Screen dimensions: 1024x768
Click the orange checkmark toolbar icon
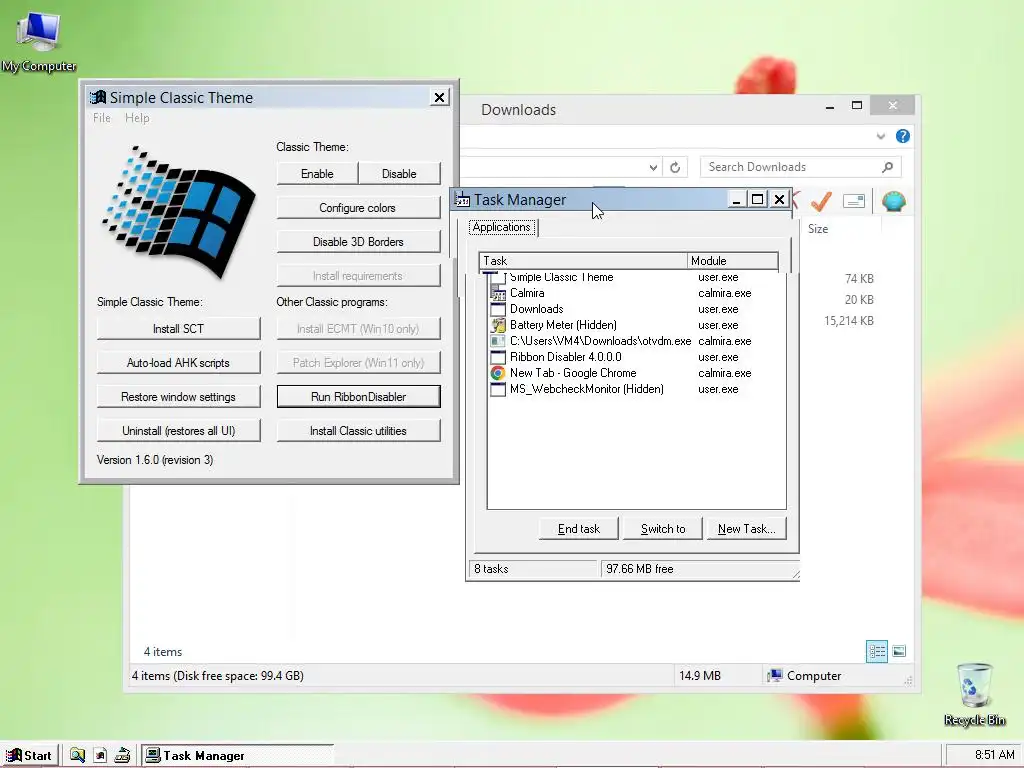coord(821,201)
